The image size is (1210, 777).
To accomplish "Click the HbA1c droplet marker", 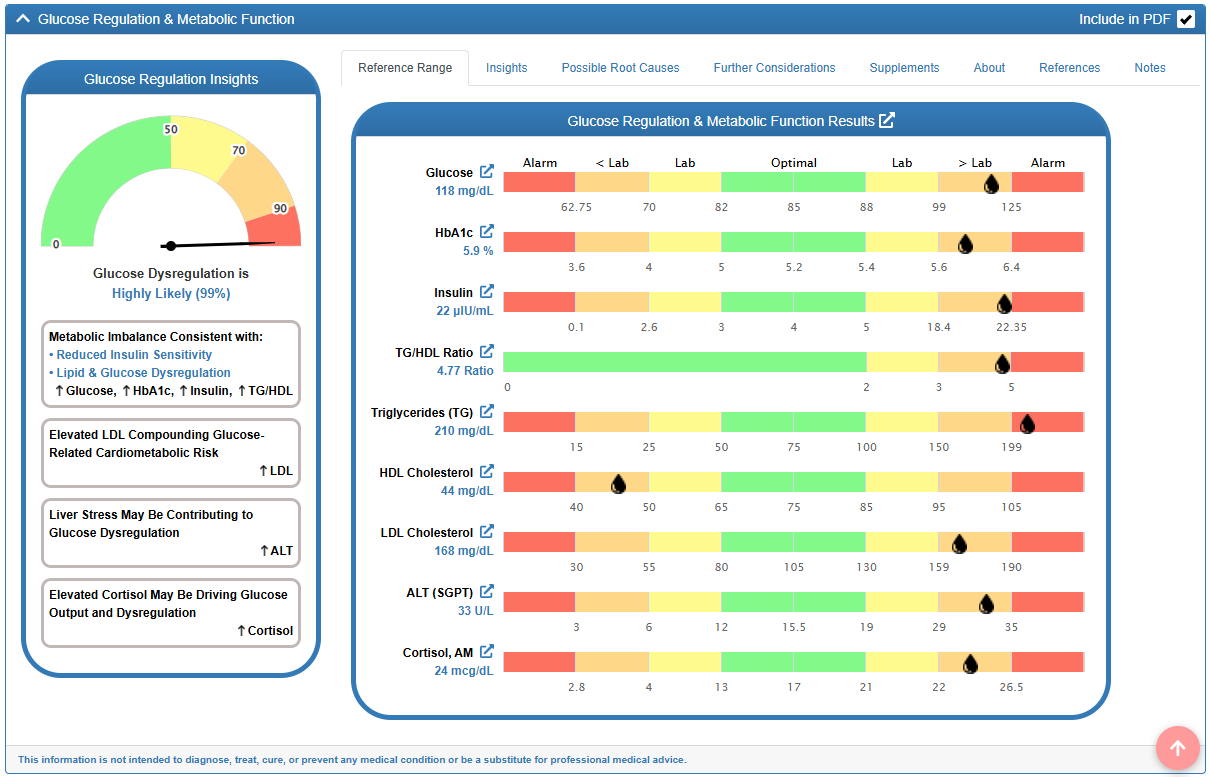I will (965, 244).
